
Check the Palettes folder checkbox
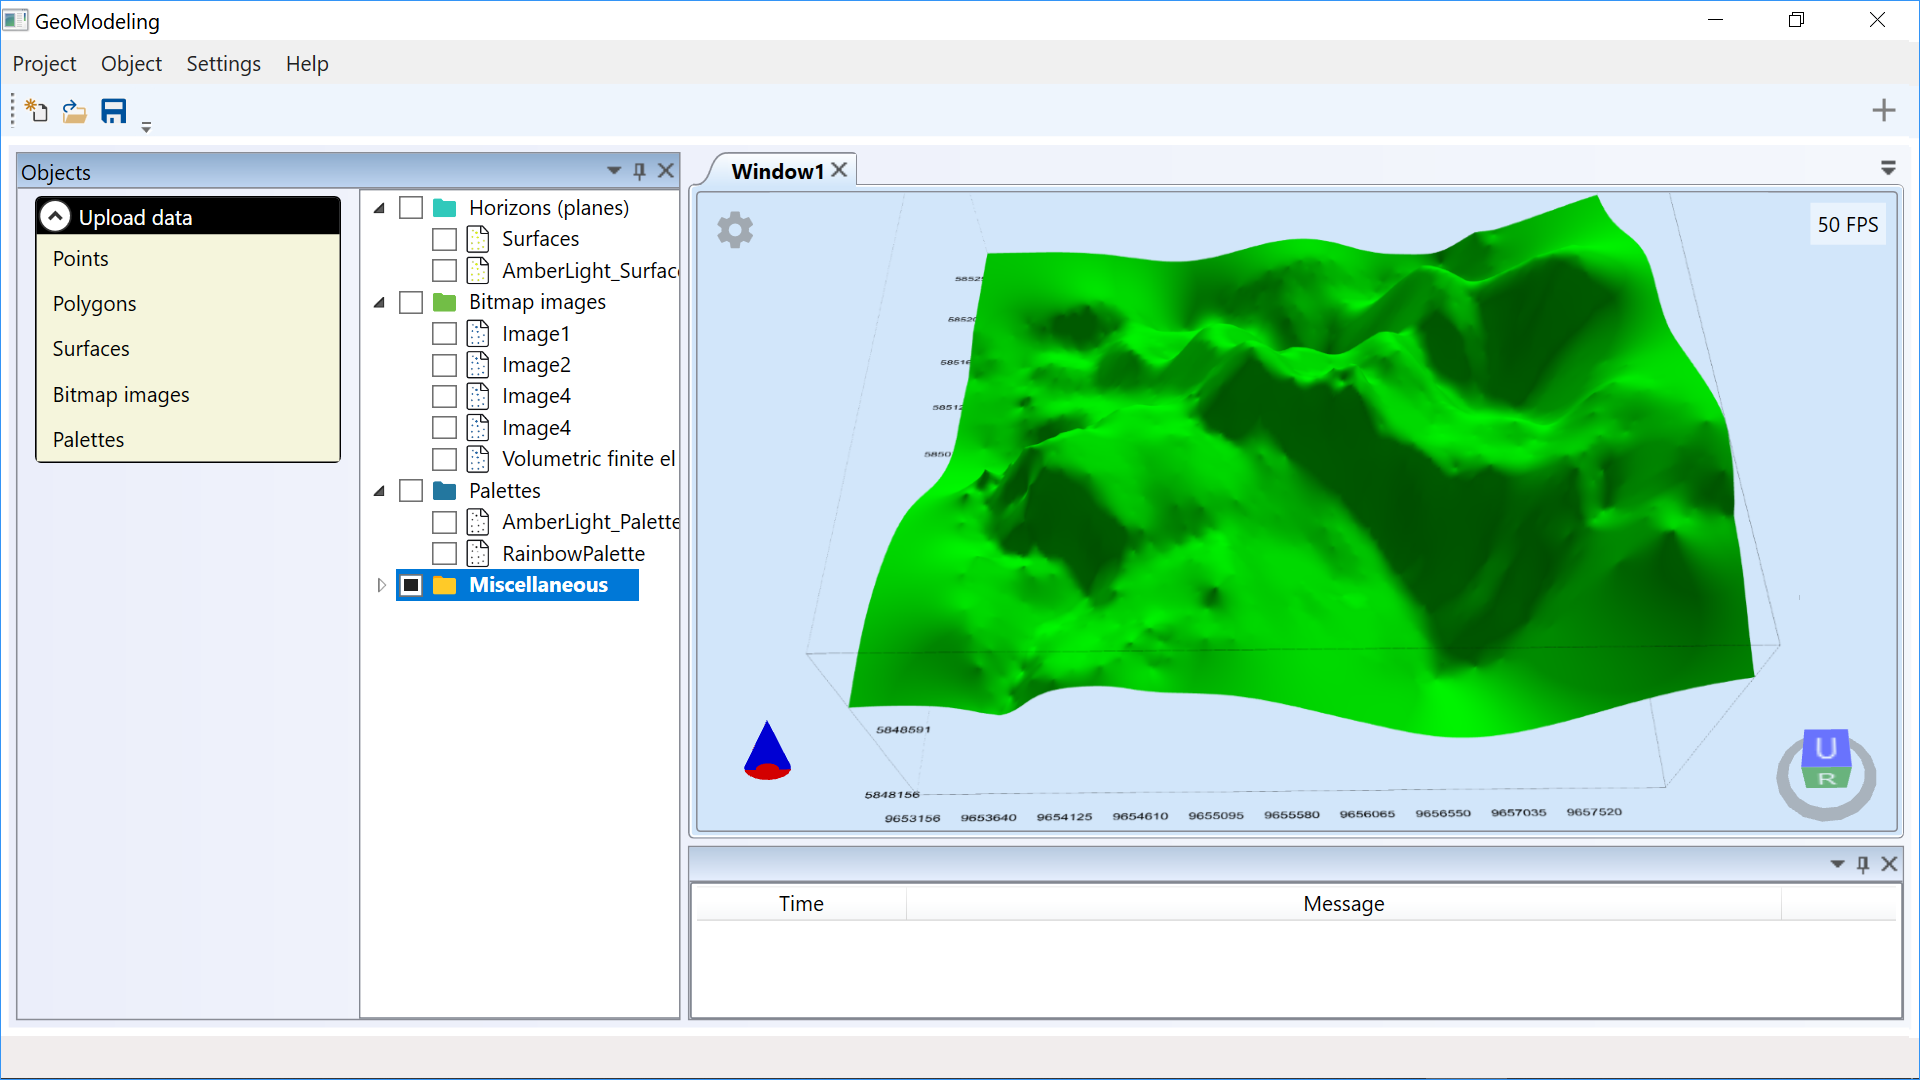point(411,491)
